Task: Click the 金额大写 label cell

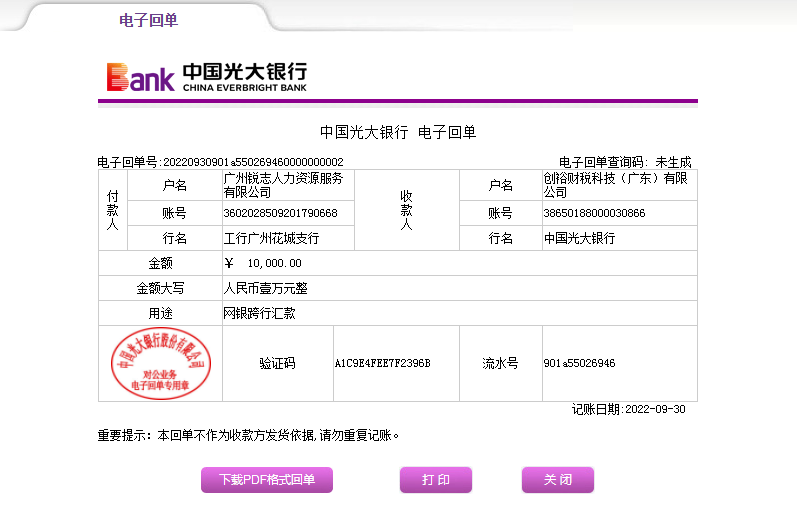Action: 161,288
